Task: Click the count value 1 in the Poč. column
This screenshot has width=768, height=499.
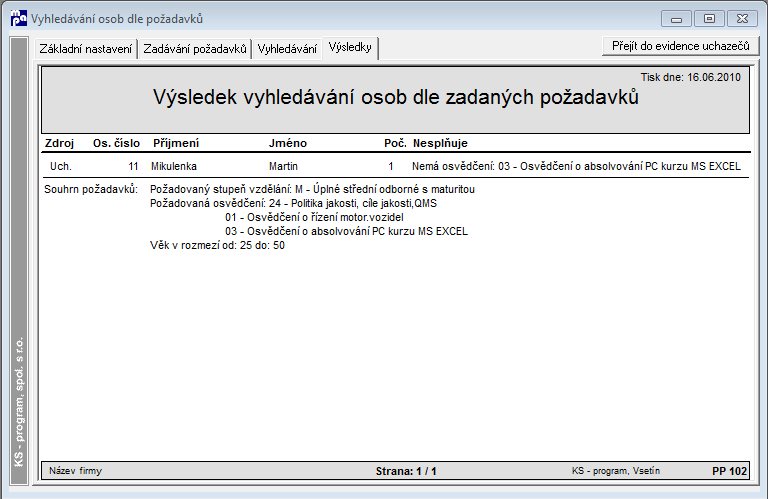Action: [391, 166]
